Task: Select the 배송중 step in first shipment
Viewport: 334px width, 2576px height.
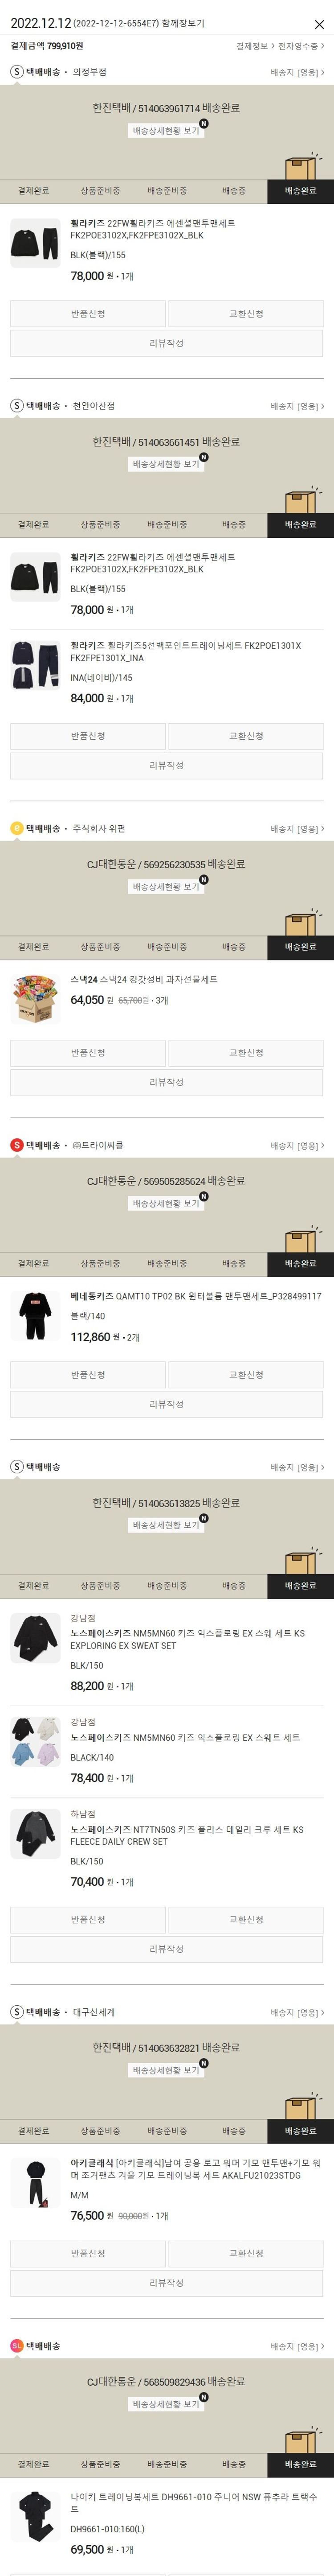Action: tap(234, 191)
